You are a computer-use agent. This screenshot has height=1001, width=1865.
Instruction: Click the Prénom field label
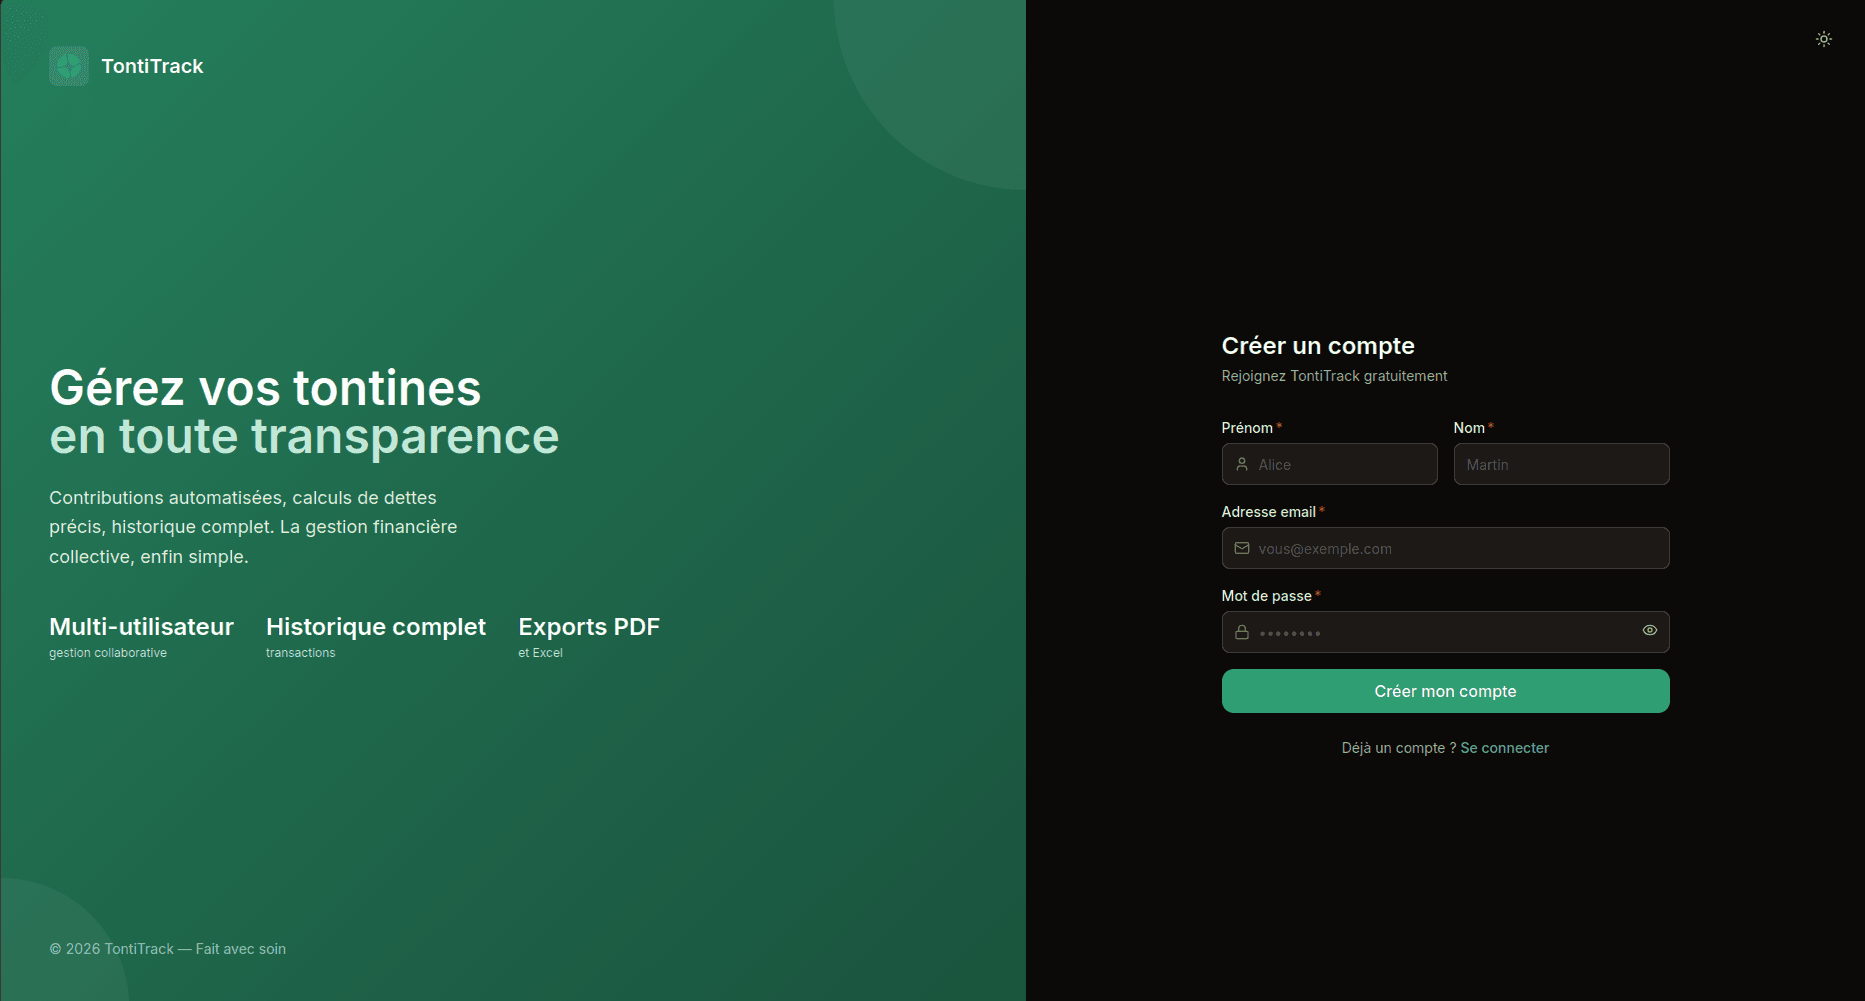1247,428
